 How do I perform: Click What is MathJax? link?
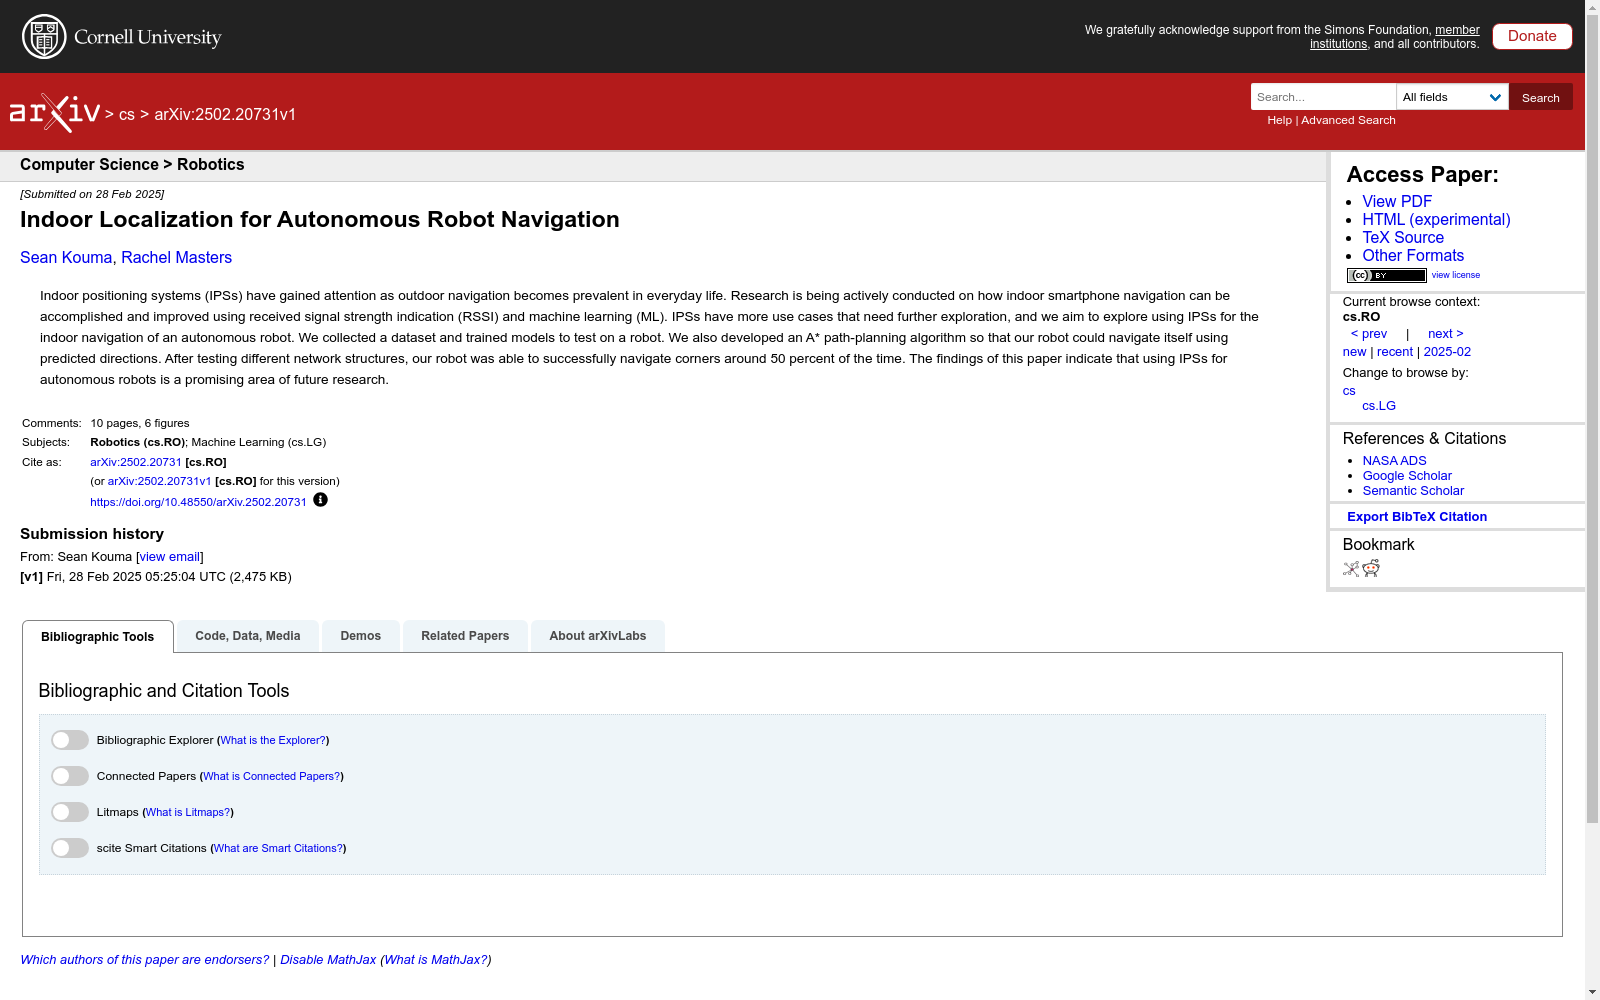tap(436, 960)
